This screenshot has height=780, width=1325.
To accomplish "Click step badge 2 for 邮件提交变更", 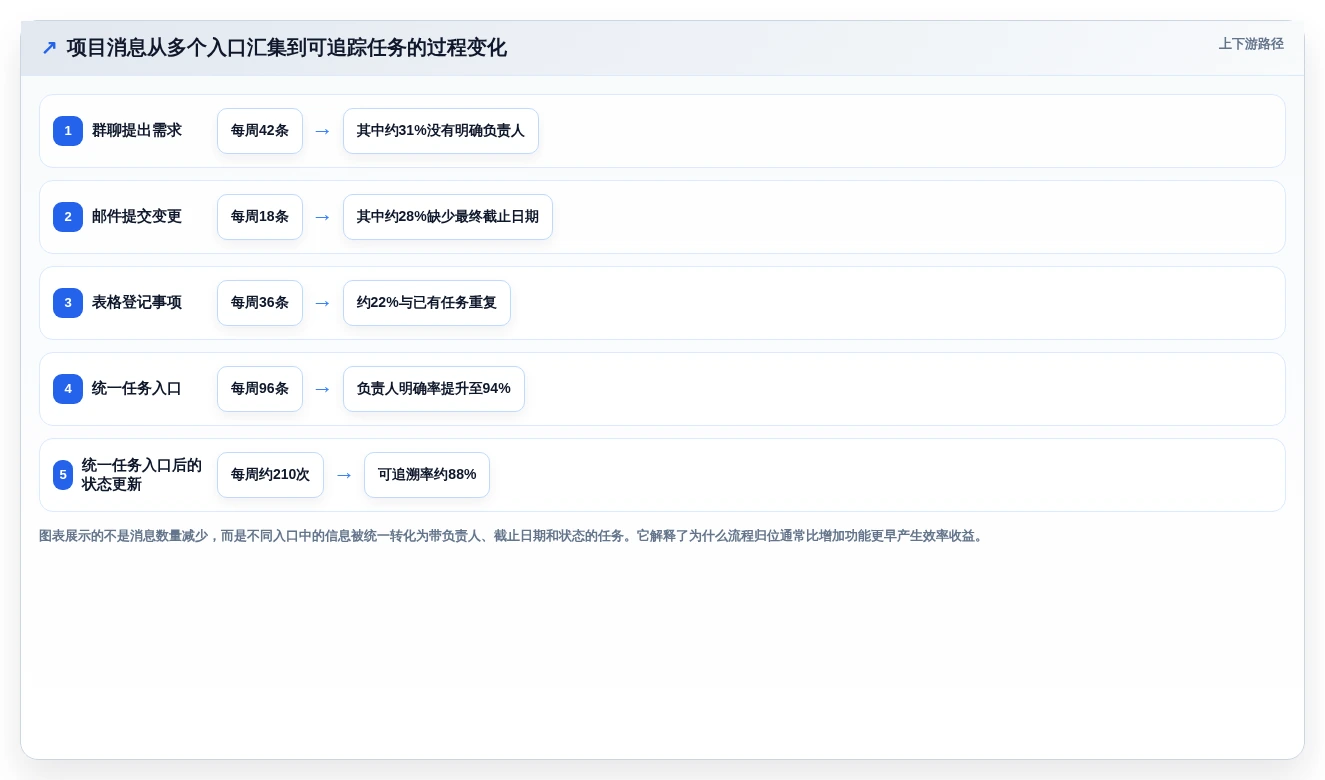I will tap(68, 217).
